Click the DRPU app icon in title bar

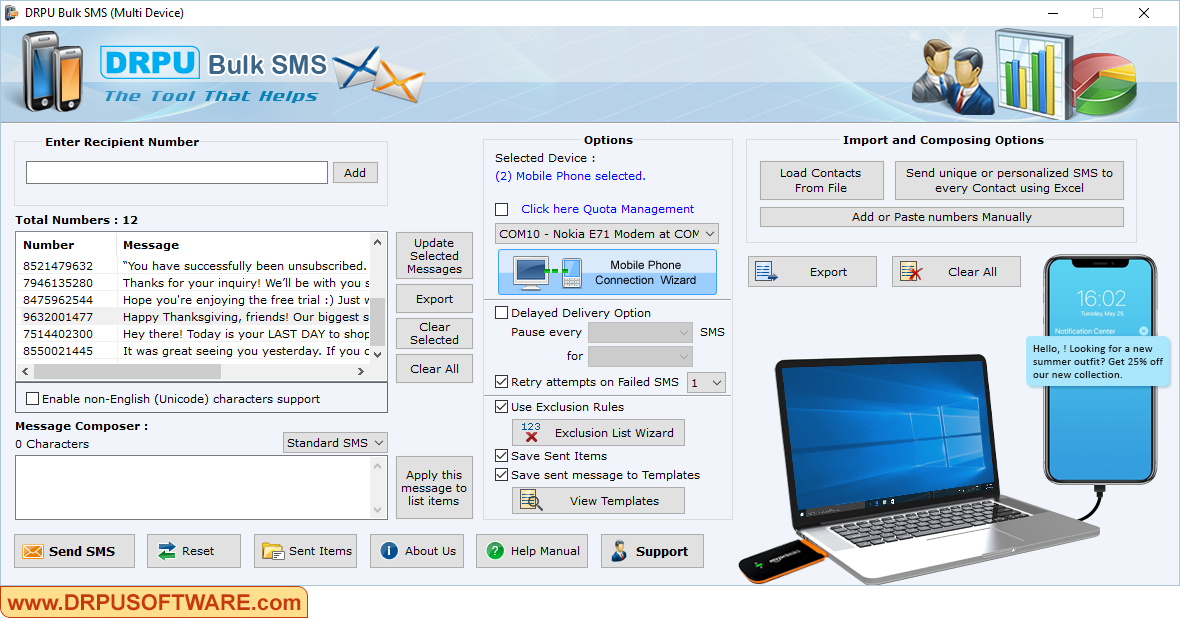point(11,13)
